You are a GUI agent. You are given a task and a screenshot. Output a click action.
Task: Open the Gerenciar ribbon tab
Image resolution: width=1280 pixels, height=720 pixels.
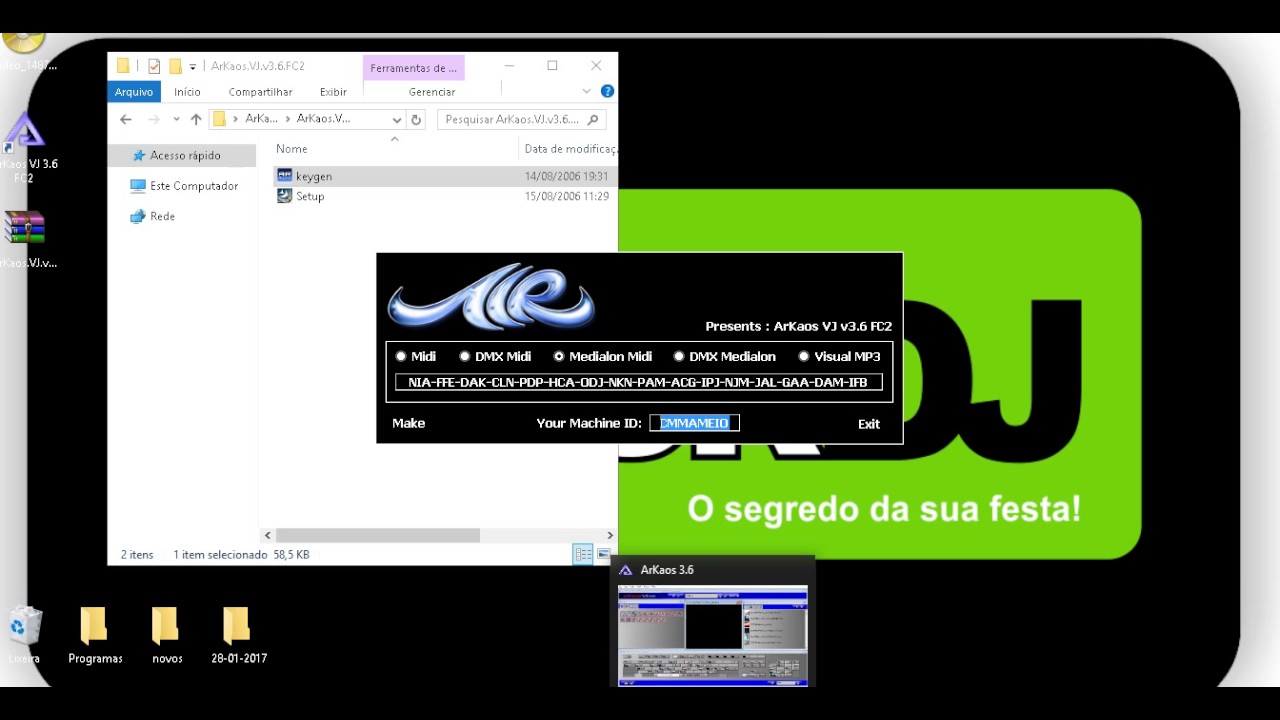coord(432,91)
